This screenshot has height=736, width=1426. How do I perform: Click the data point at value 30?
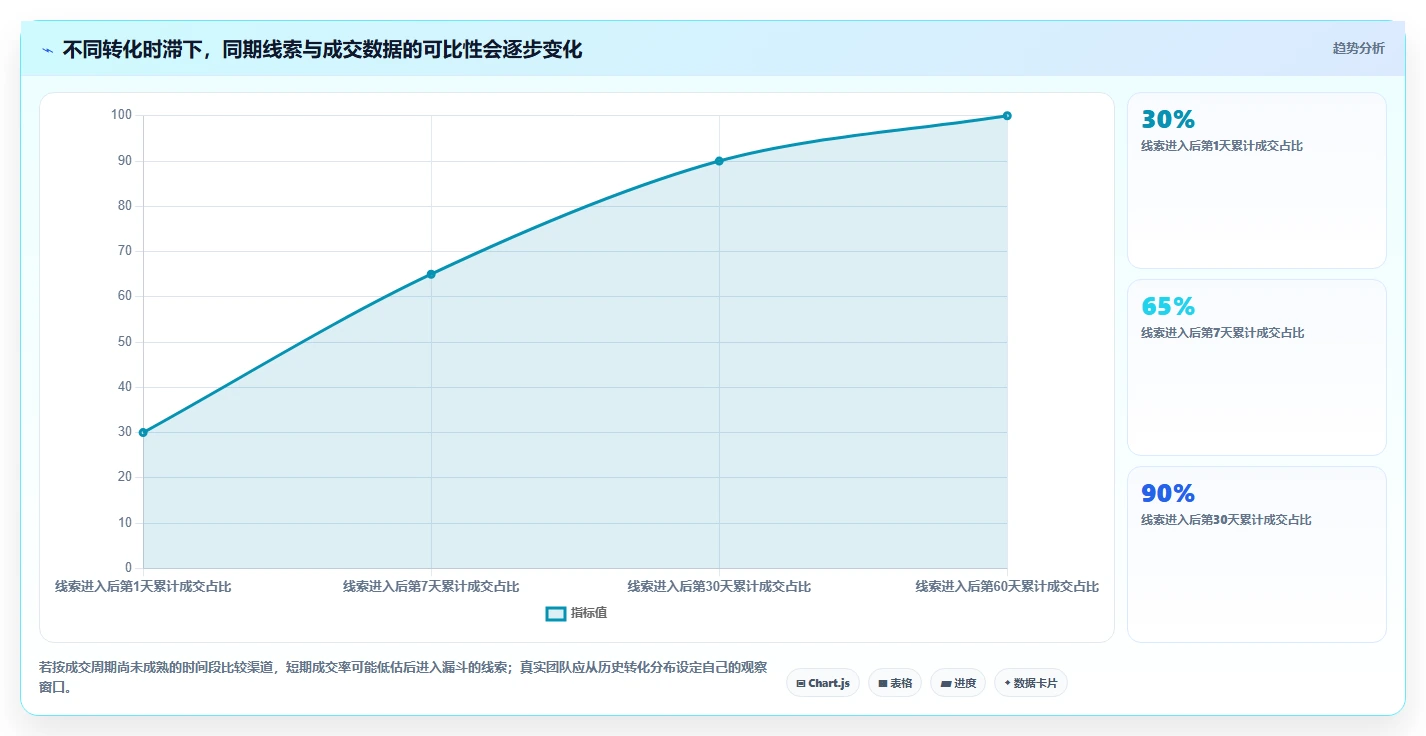click(143, 432)
